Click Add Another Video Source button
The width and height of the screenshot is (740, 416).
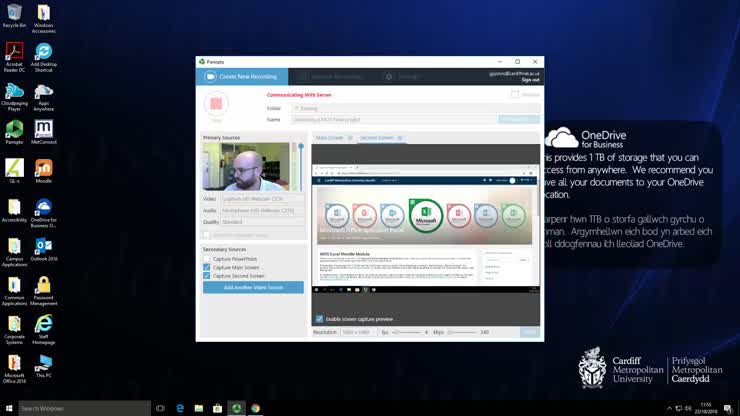point(253,288)
